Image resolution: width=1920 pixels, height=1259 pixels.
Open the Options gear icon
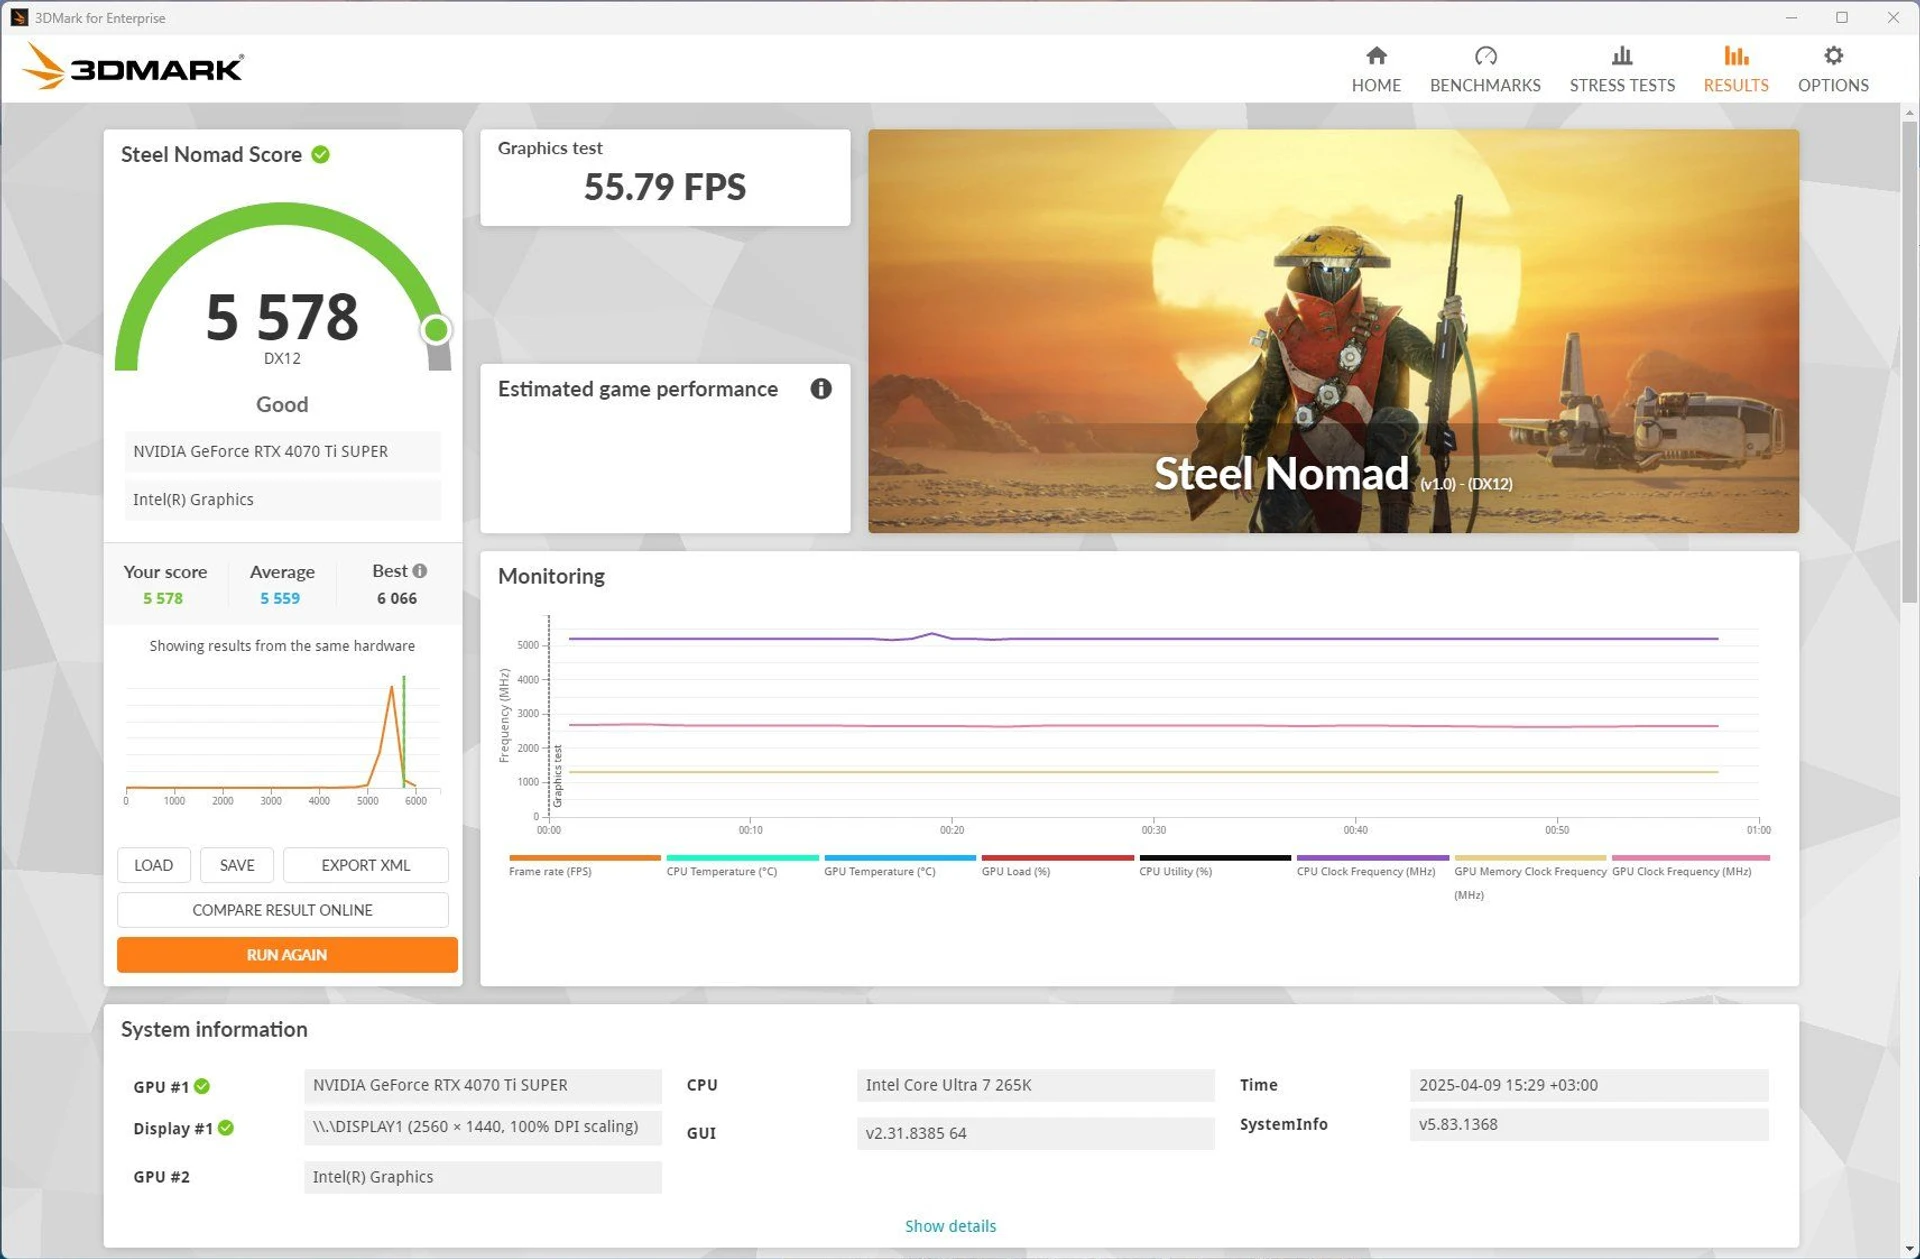click(x=1832, y=56)
